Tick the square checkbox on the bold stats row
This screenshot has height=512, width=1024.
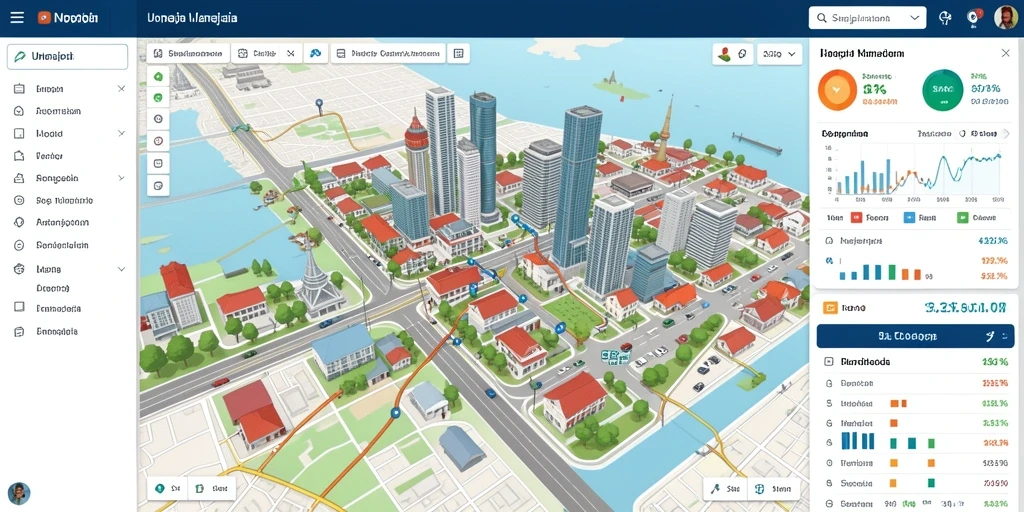click(x=829, y=361)
